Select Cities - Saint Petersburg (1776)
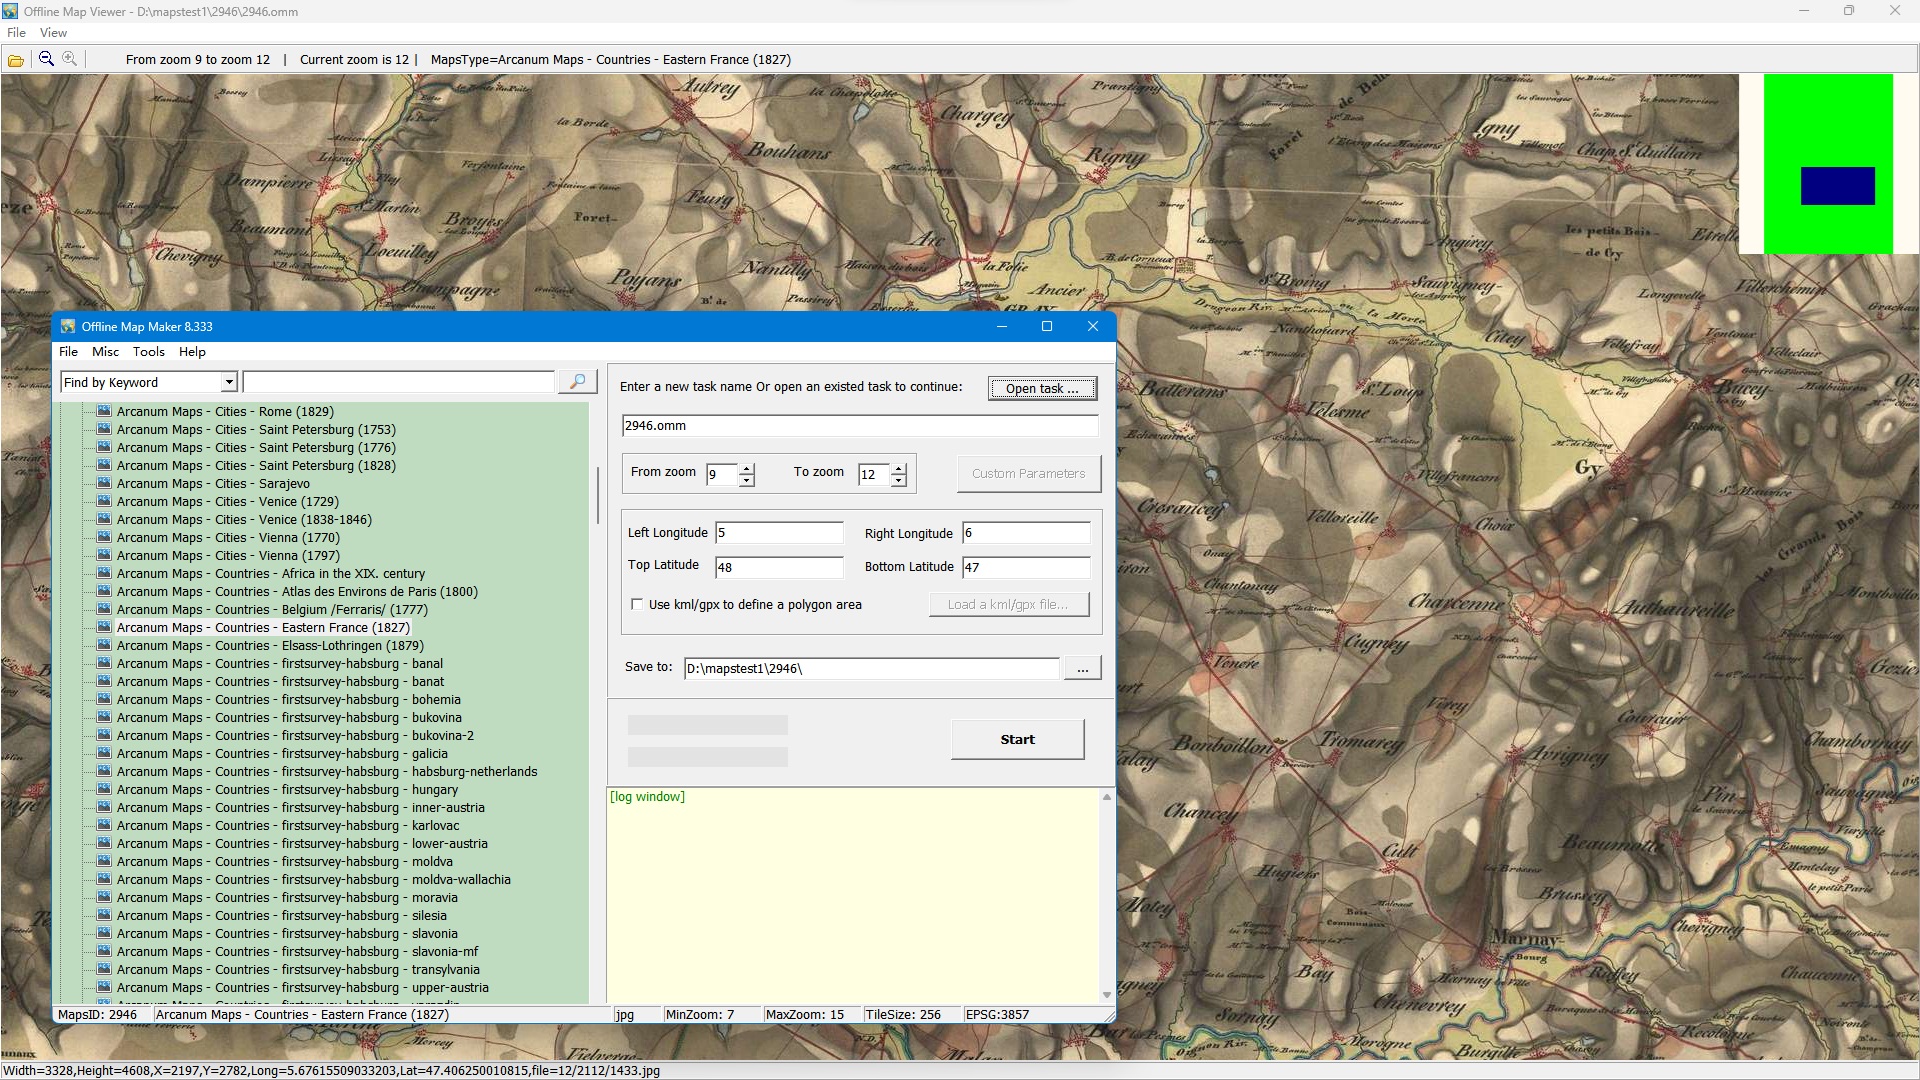This screenshot has height=1080, width=1920. [256, 447]
